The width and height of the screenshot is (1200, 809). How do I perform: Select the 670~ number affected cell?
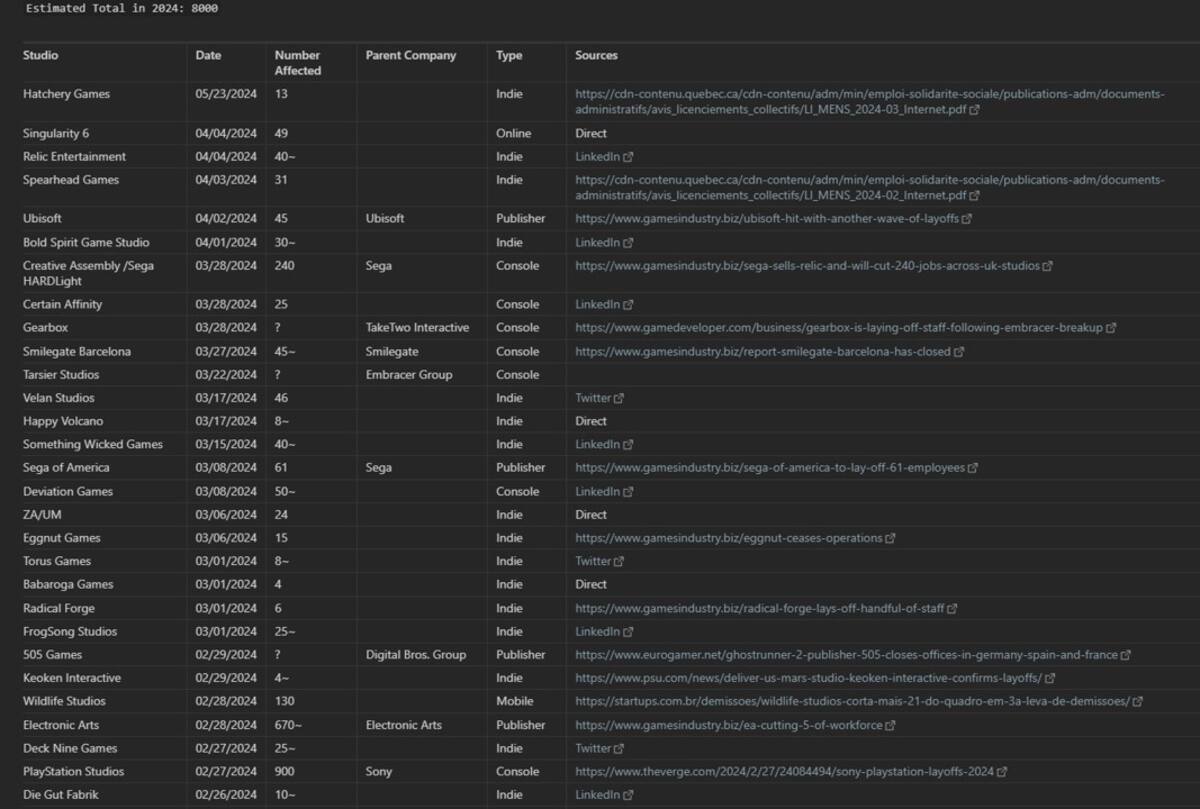tap(288, 725)
